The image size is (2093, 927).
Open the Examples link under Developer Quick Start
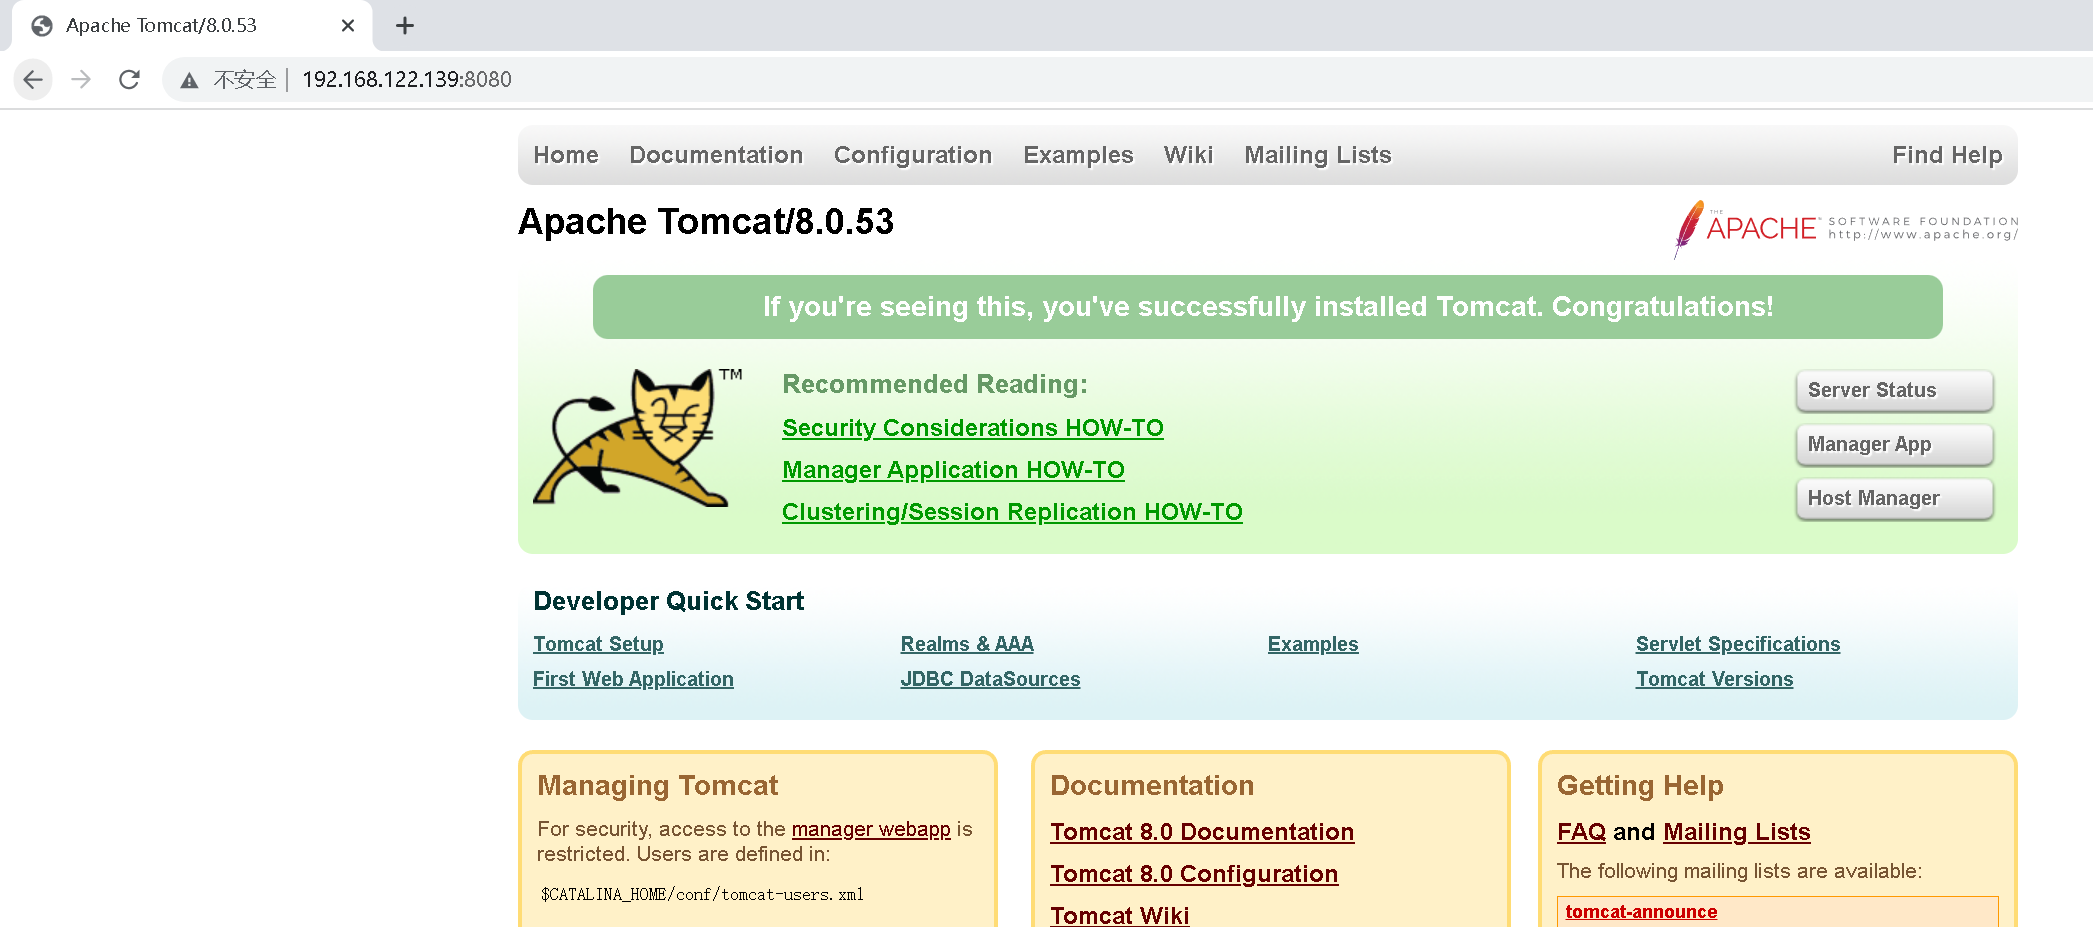[x=1313, y=644]
